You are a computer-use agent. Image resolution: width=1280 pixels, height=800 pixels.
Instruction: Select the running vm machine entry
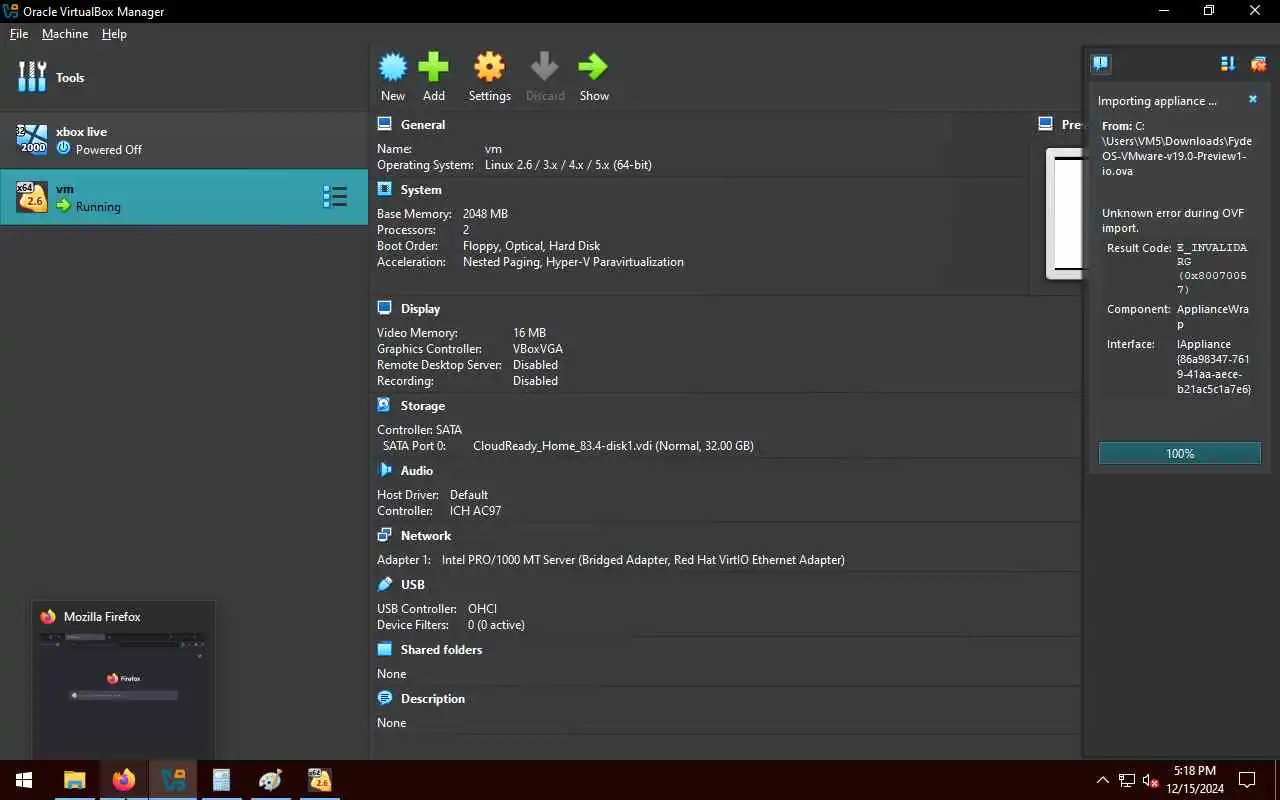point(184,197)
